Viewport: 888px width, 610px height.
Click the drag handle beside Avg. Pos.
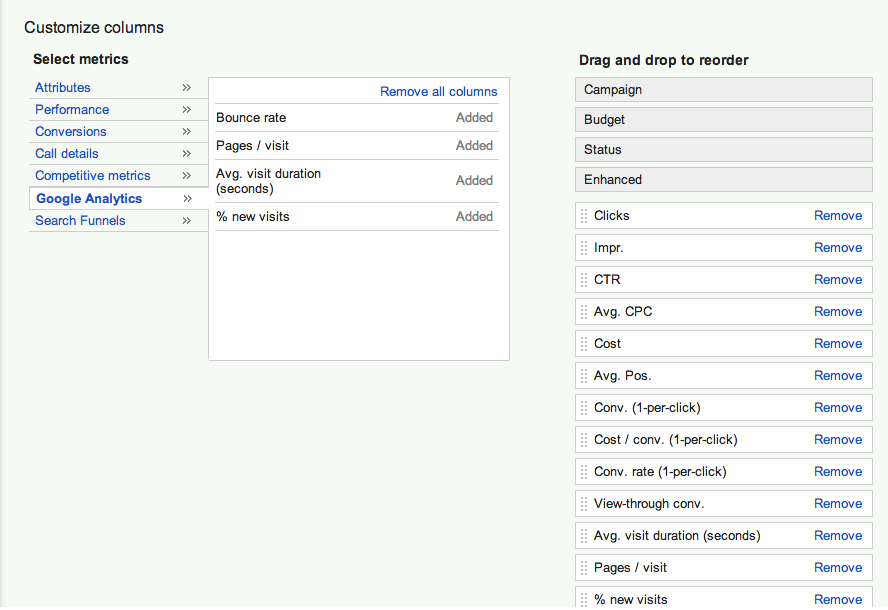(585, 376)
